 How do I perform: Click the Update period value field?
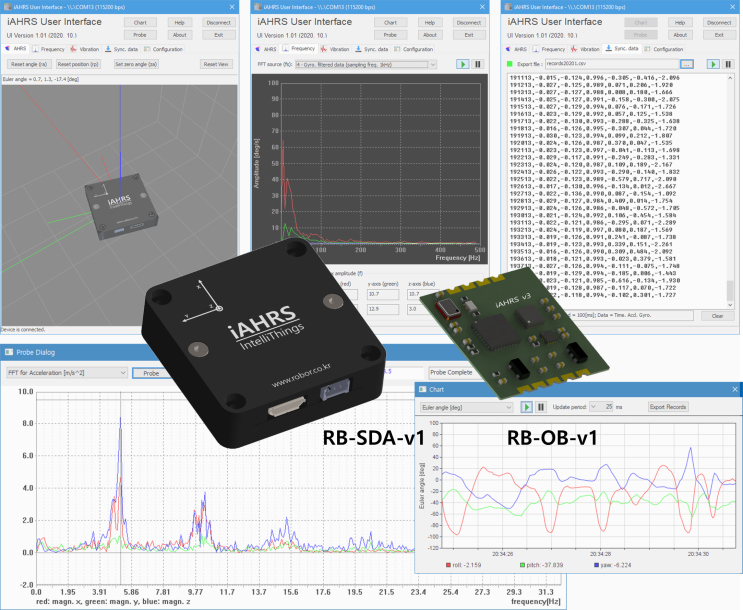point(605,407)
